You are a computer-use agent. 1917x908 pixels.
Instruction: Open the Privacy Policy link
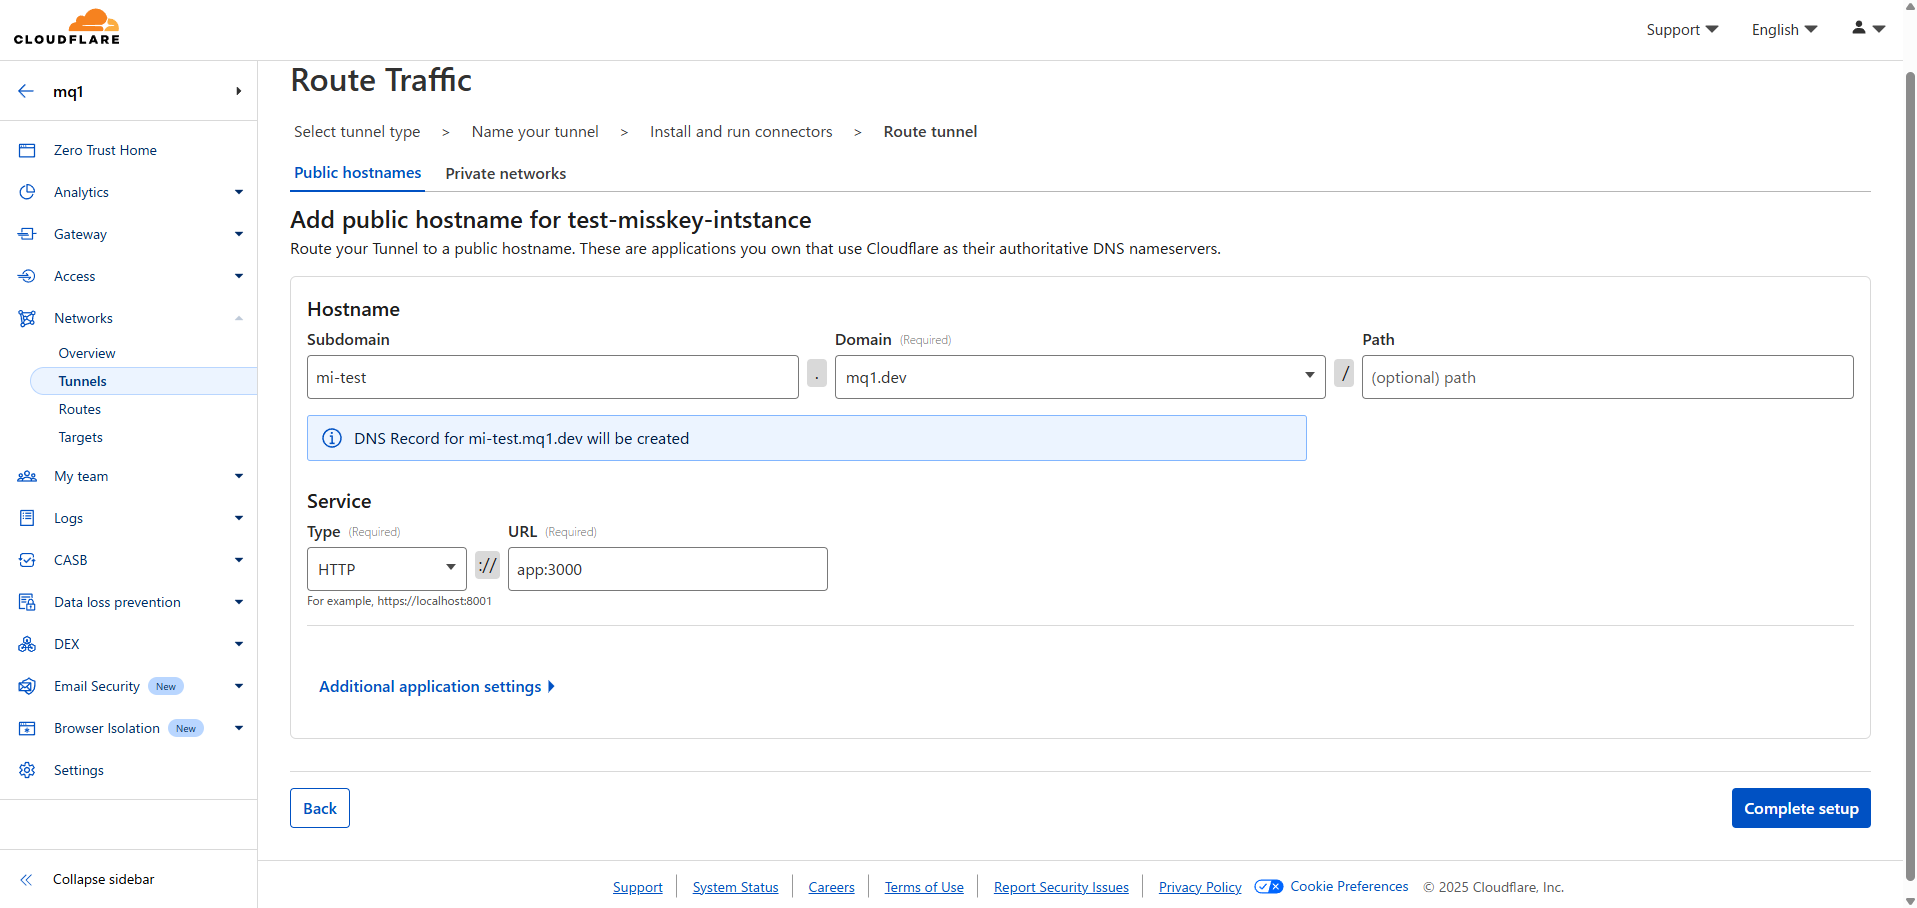[1200, 887]
